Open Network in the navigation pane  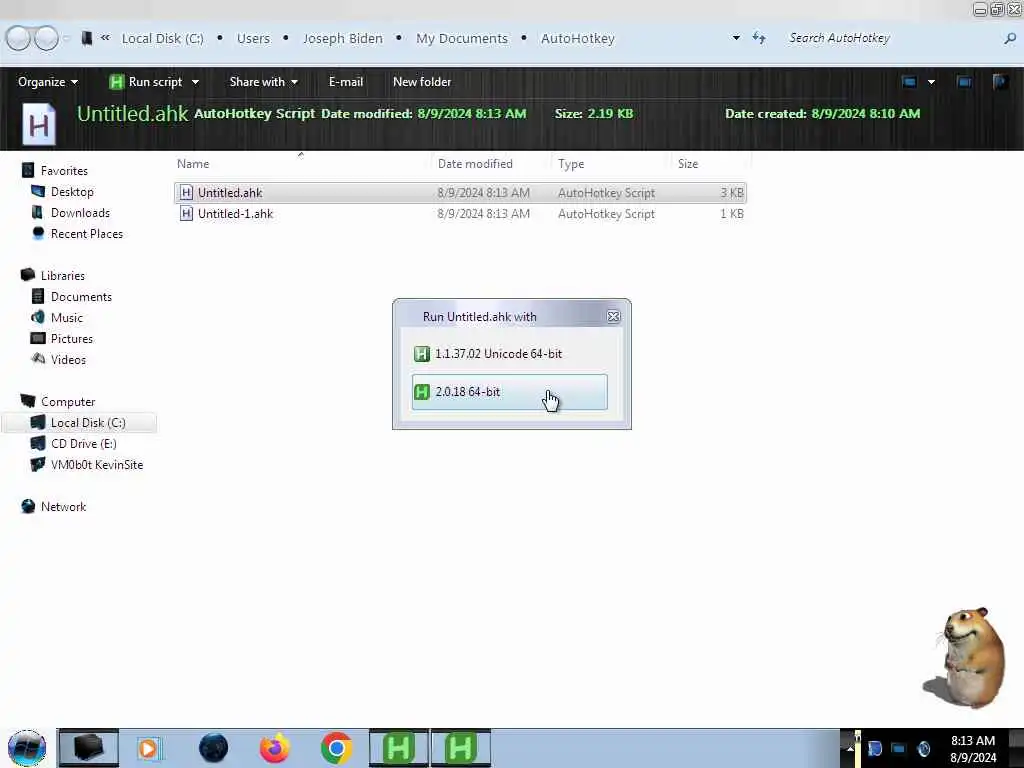[63, 507]
